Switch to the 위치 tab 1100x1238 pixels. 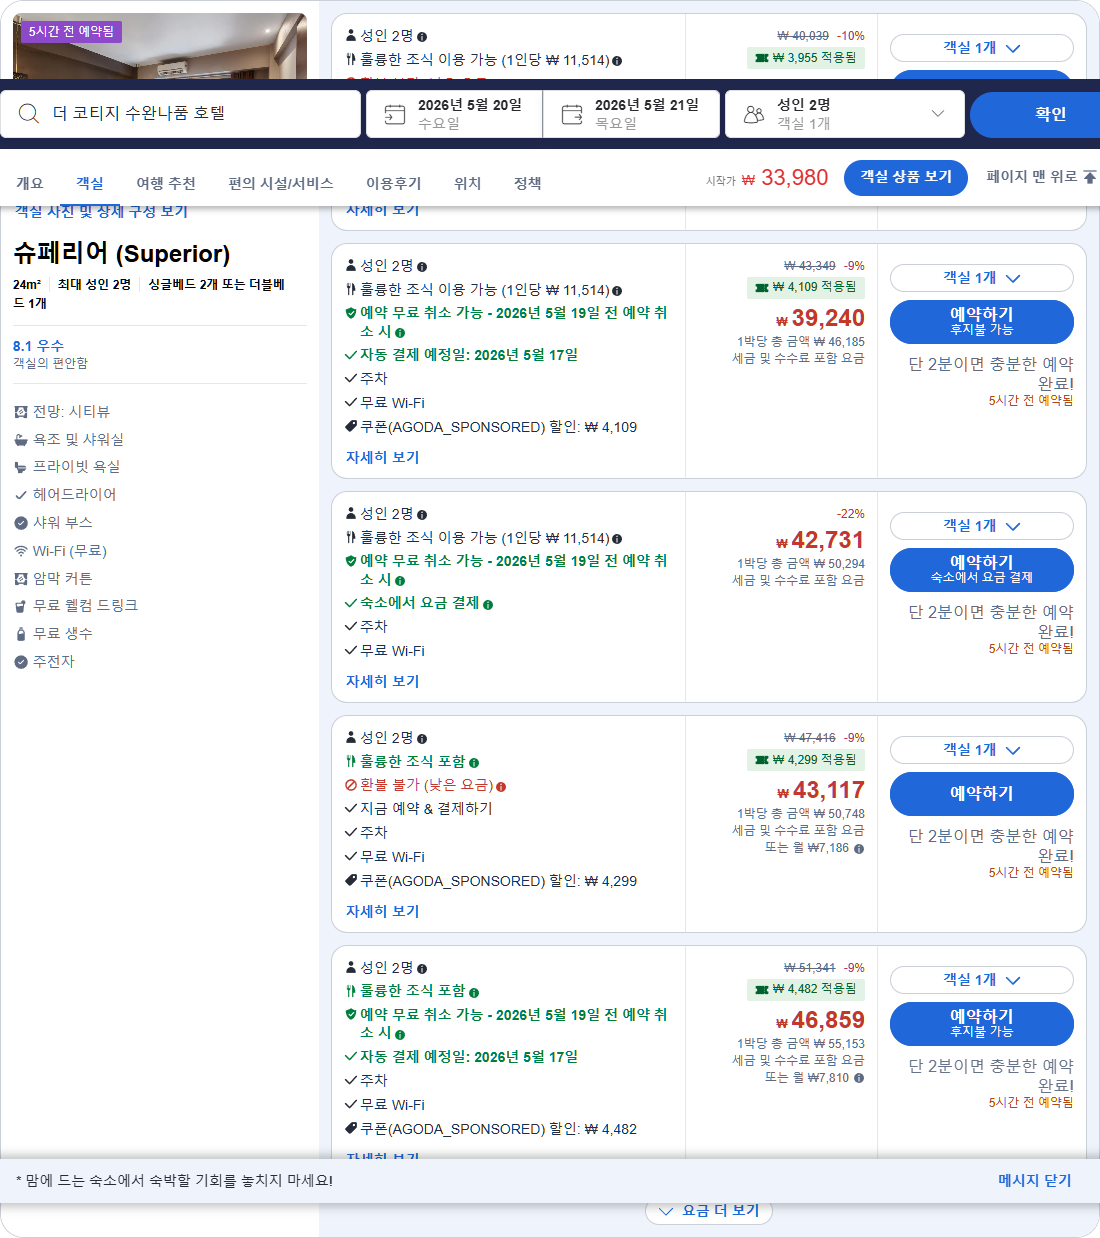point(468,183)
